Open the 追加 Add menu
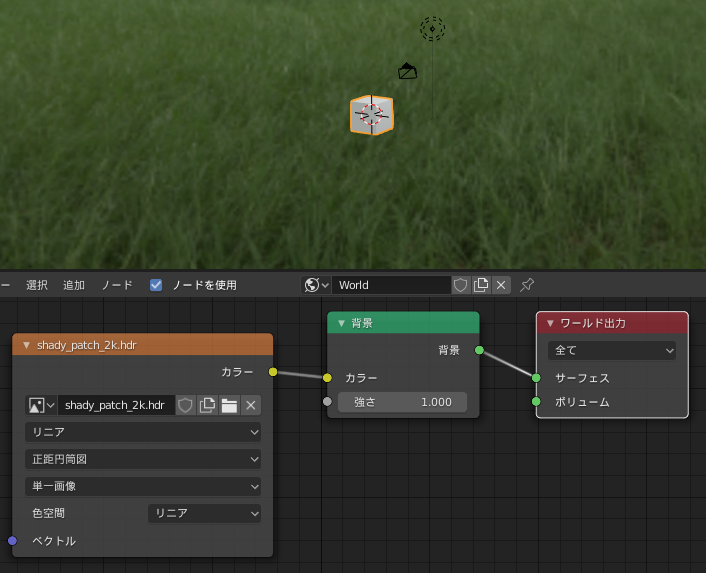 [74, 285]
